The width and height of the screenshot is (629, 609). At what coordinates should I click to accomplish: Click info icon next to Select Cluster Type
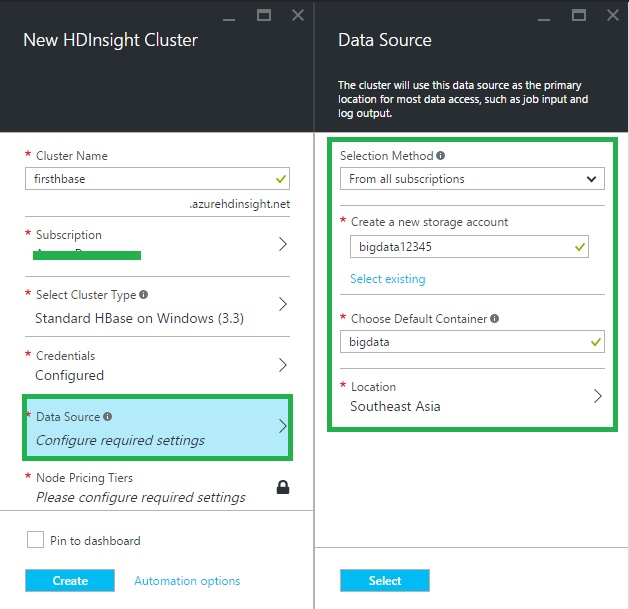pos(144,295)
